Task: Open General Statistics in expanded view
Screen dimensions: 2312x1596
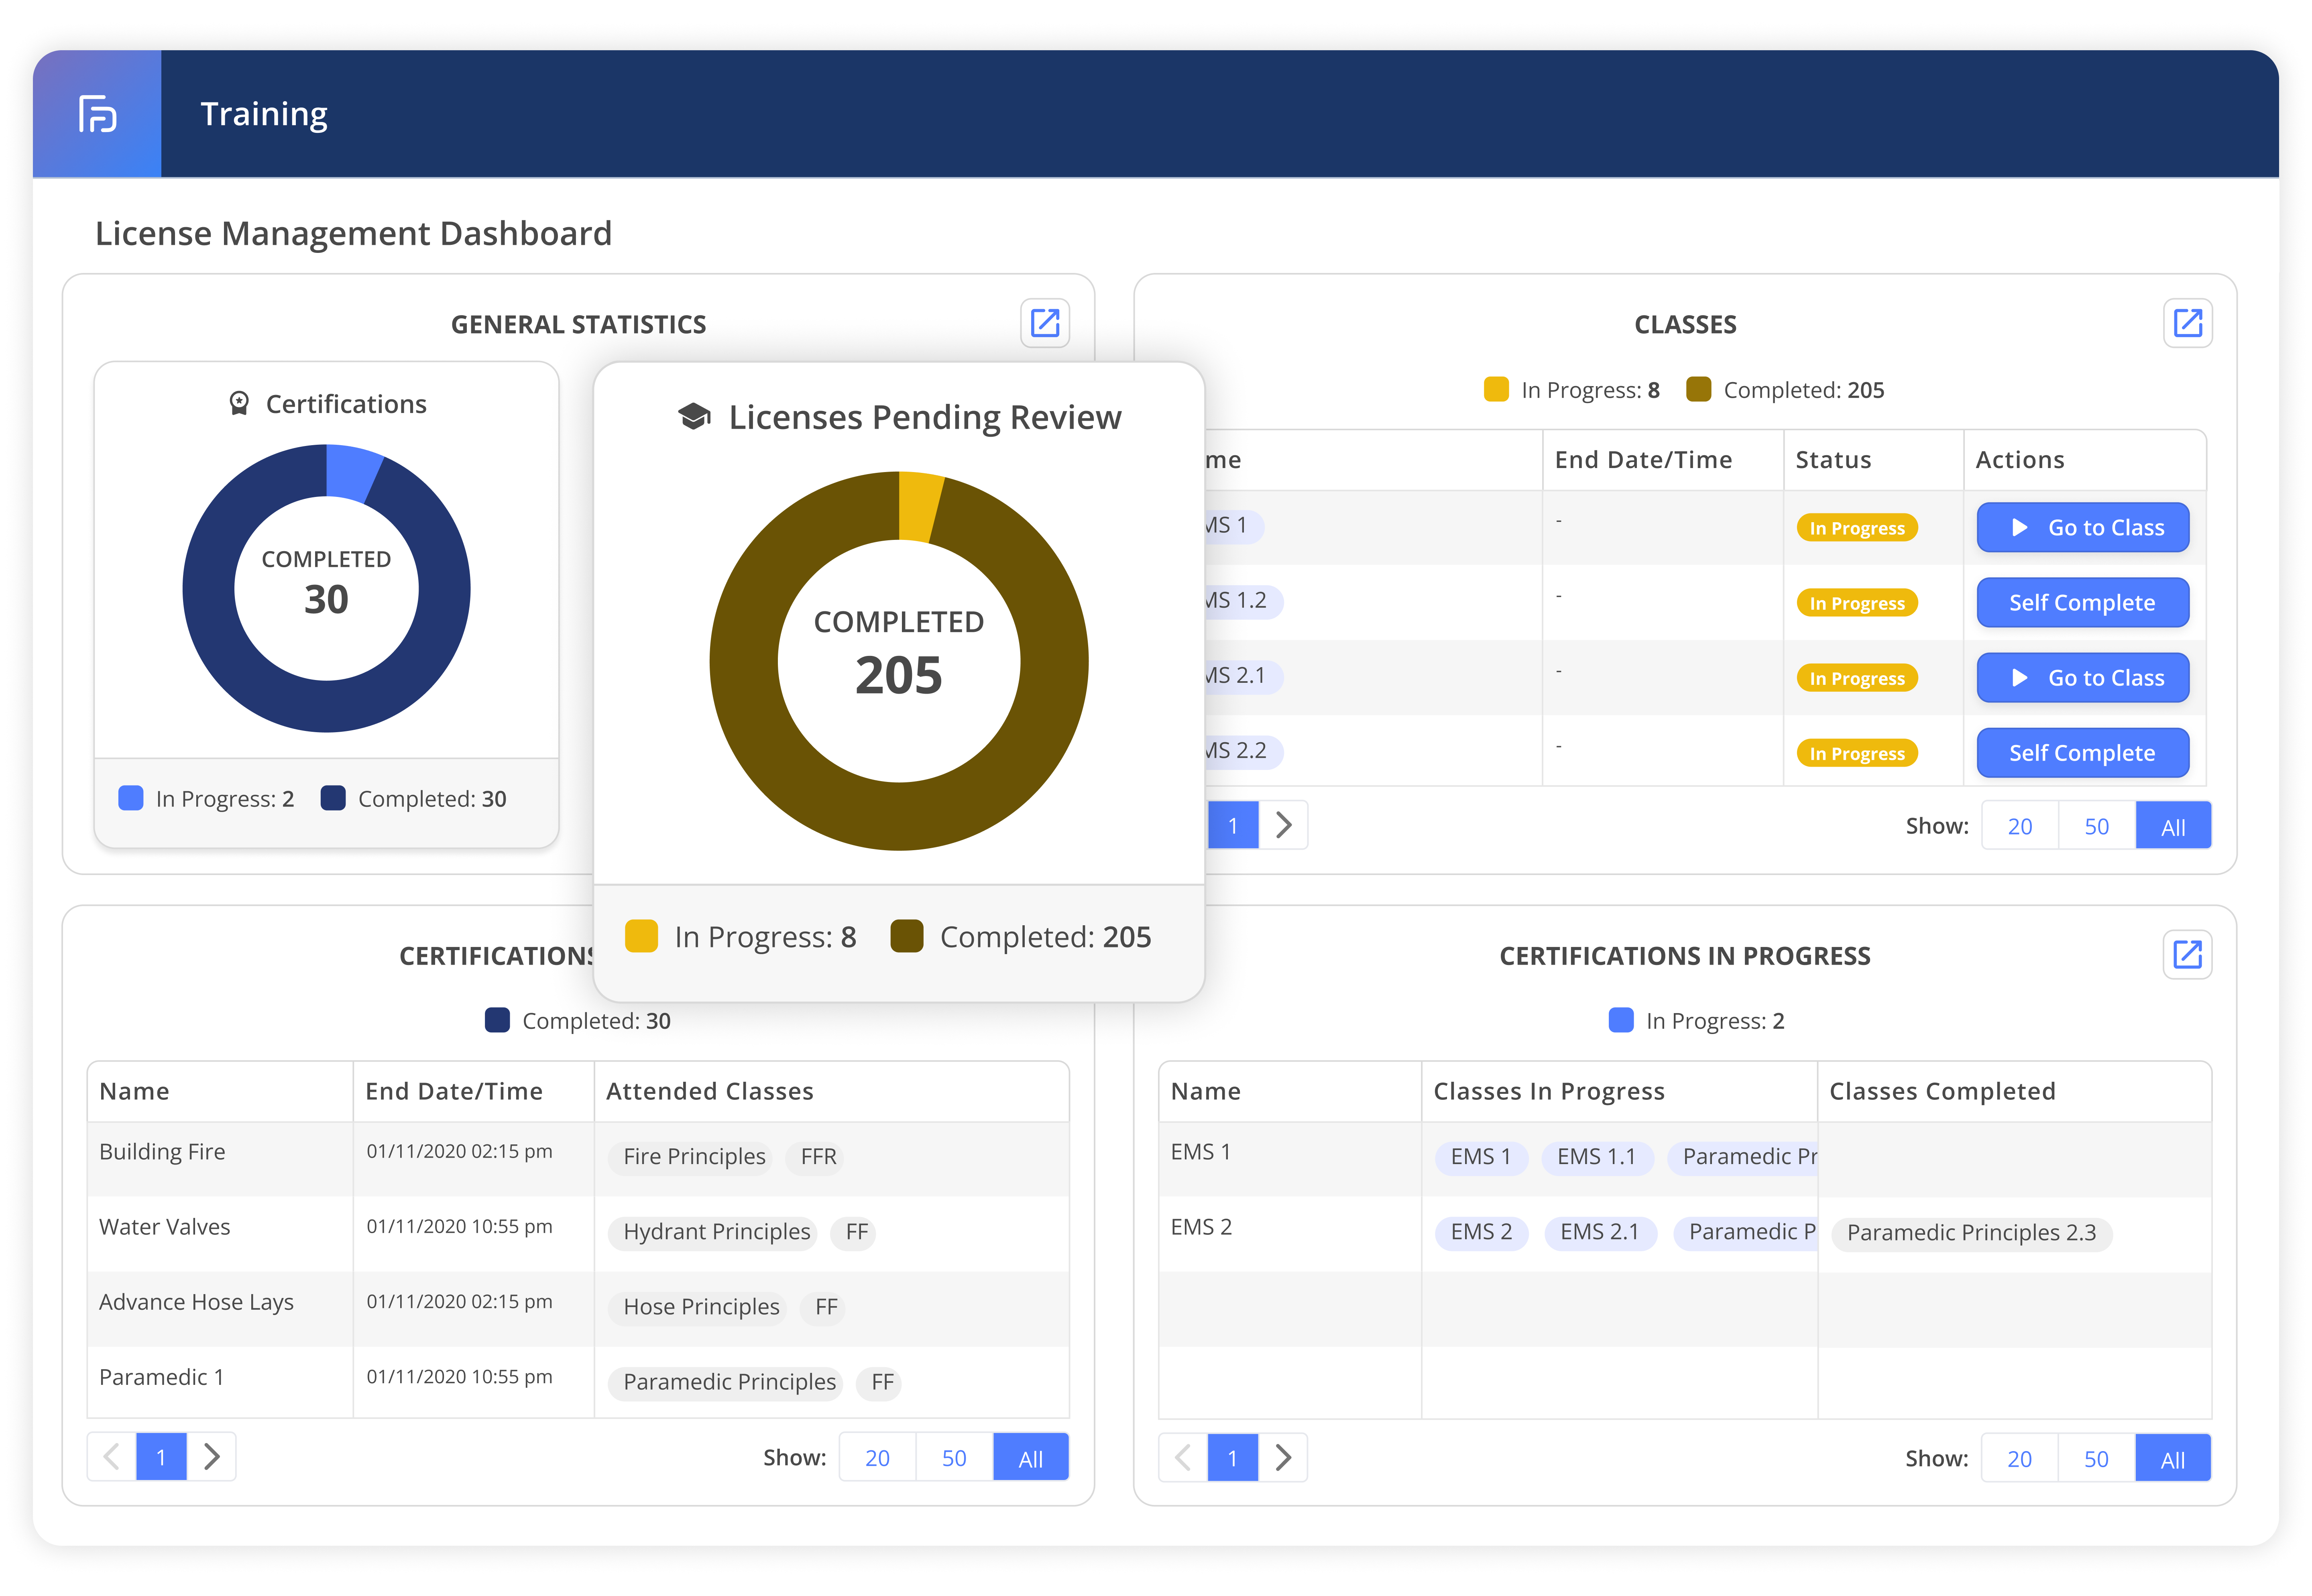Action: [1044, 323]
